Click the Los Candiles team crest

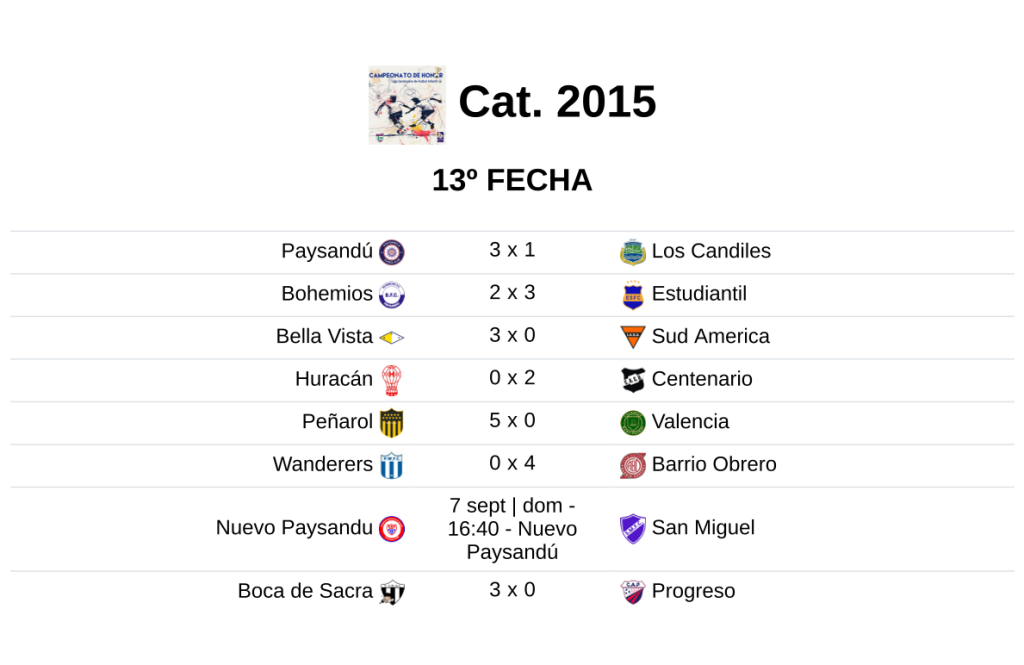(633, 252)
